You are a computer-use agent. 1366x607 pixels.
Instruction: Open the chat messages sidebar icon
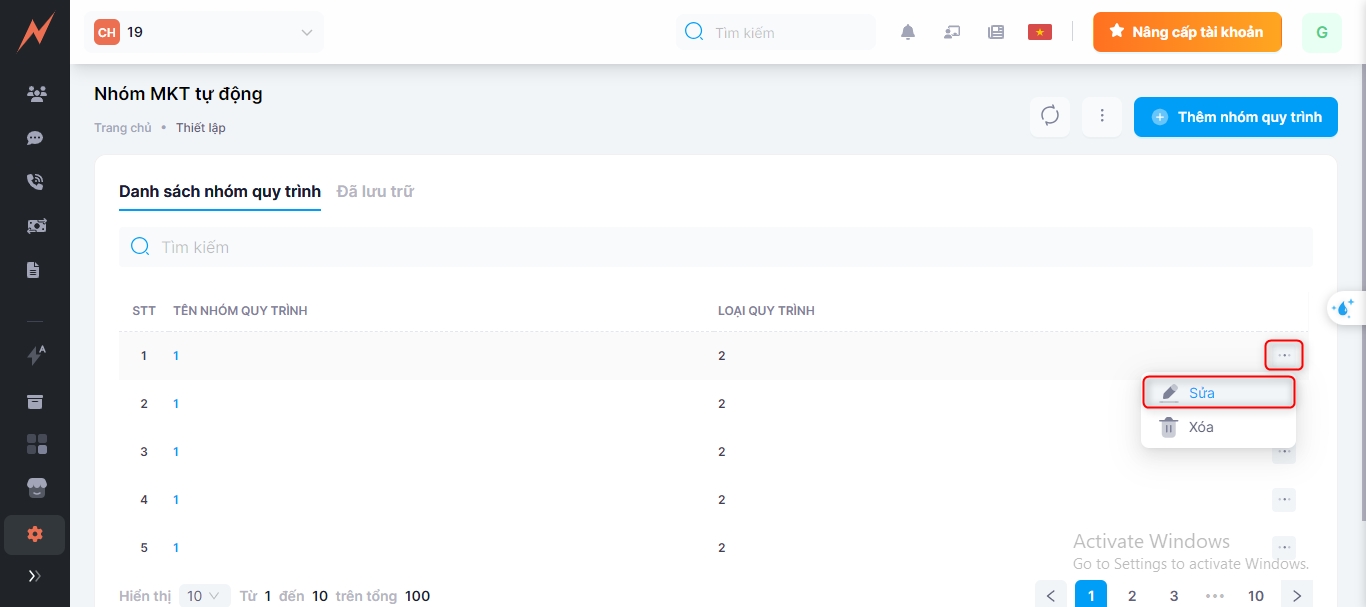click(35, 138)
